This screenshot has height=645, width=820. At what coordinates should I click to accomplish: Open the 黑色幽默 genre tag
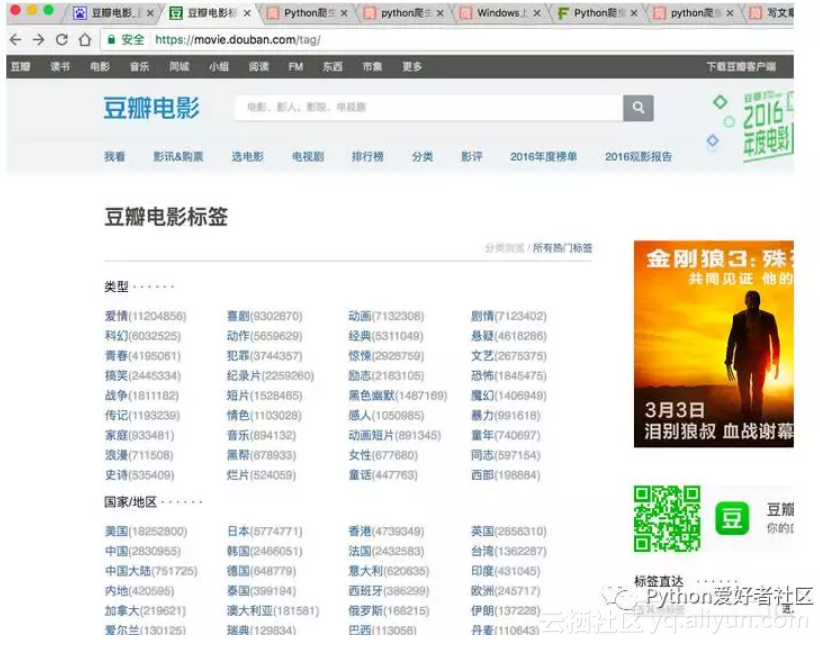(372, 395)
